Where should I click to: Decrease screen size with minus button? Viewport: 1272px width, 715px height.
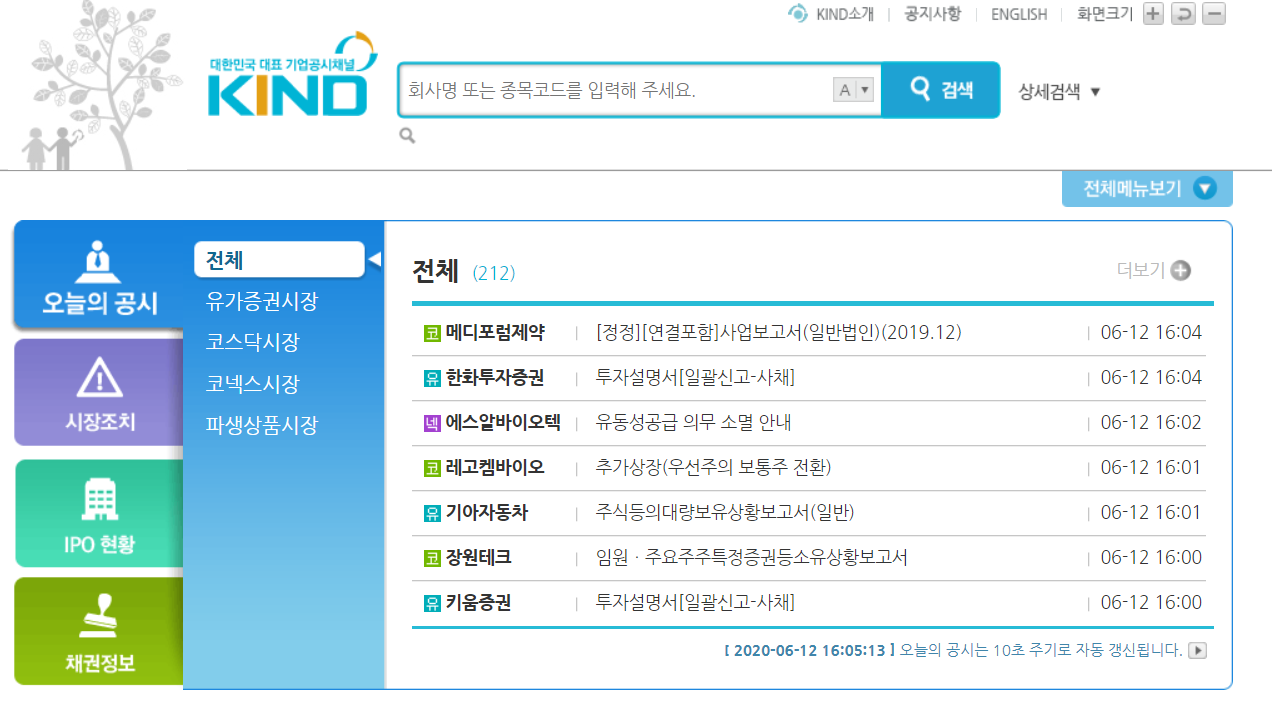(1214, 14)
